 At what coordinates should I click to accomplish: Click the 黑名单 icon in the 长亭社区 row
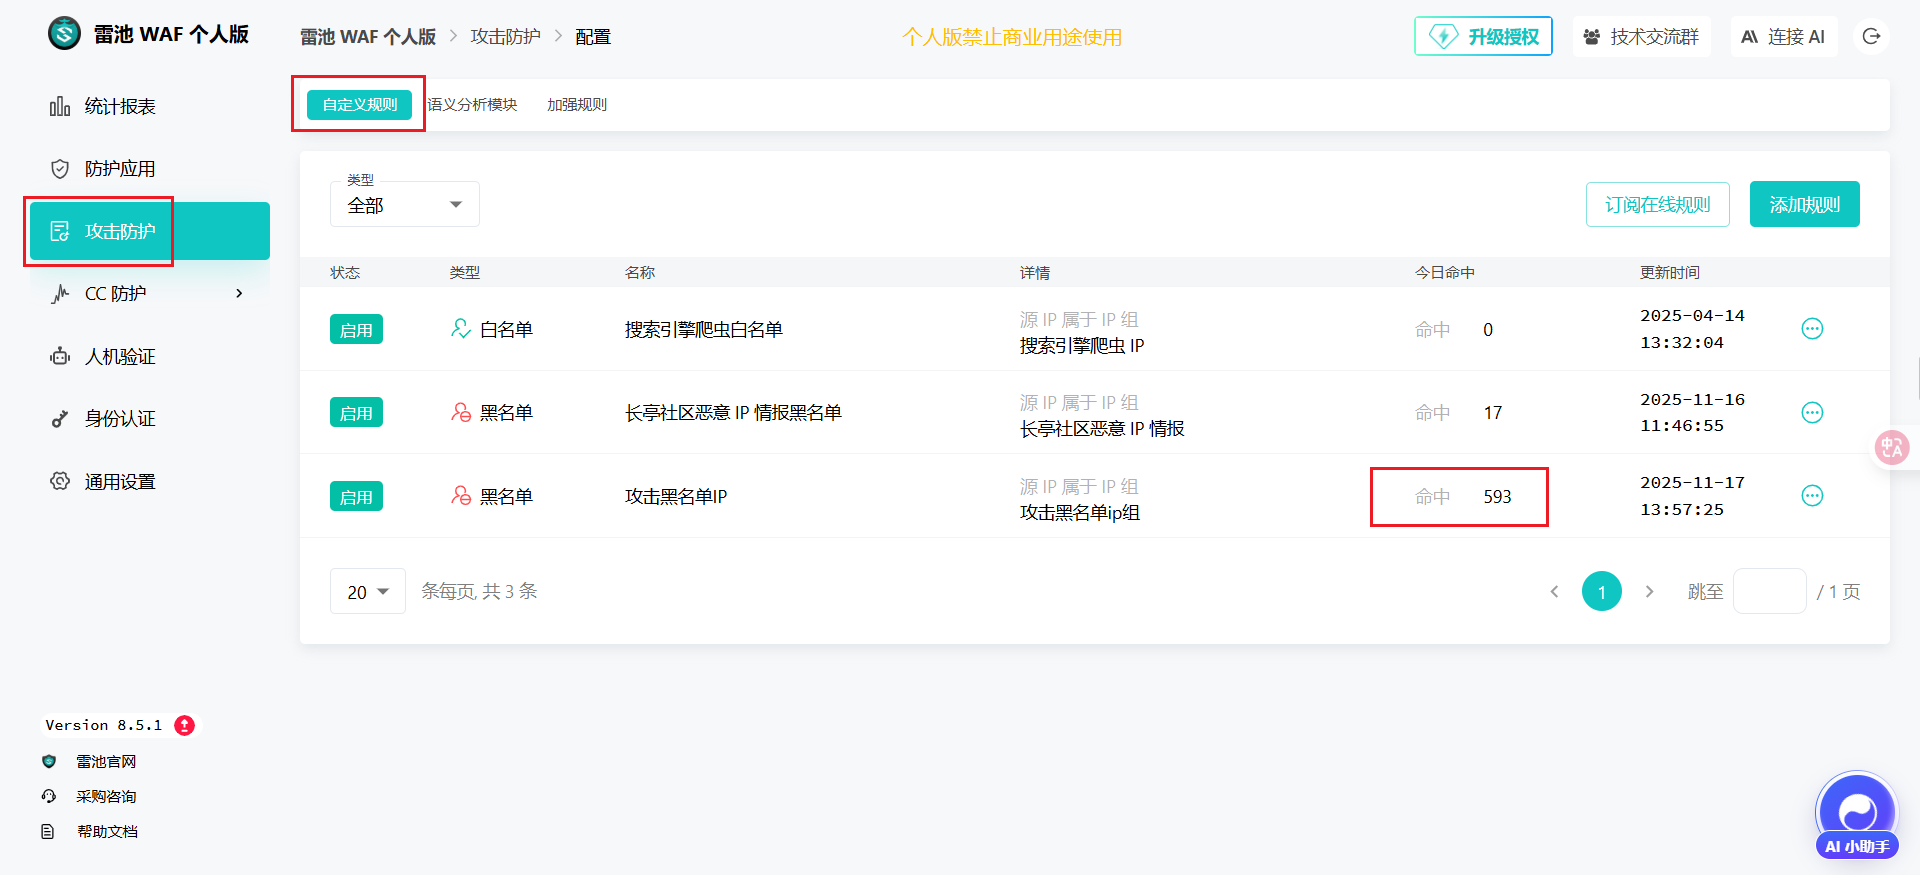(x=460, y=412)
